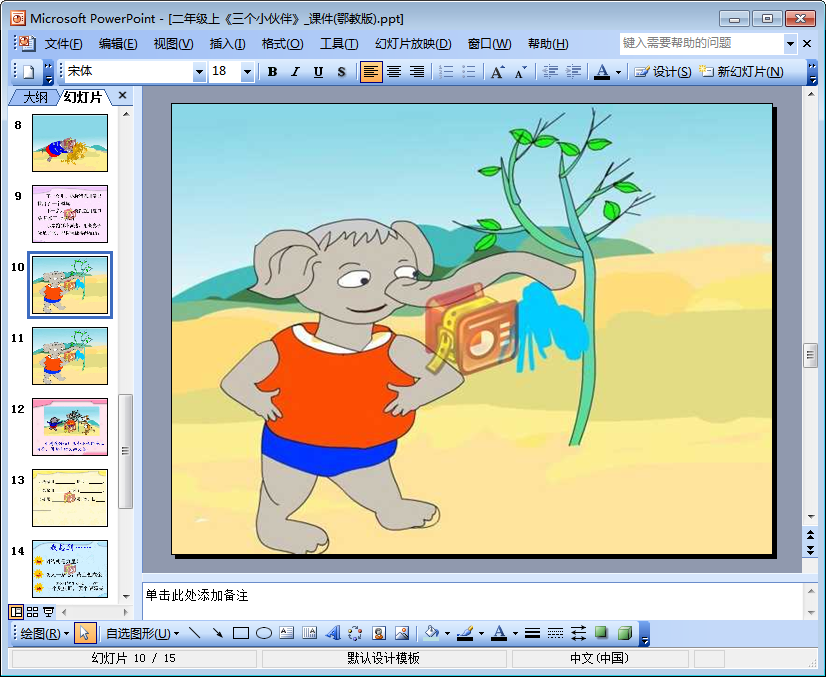
Task: Select the Rectangle drawing tool
Action: (x=241, y=633)
